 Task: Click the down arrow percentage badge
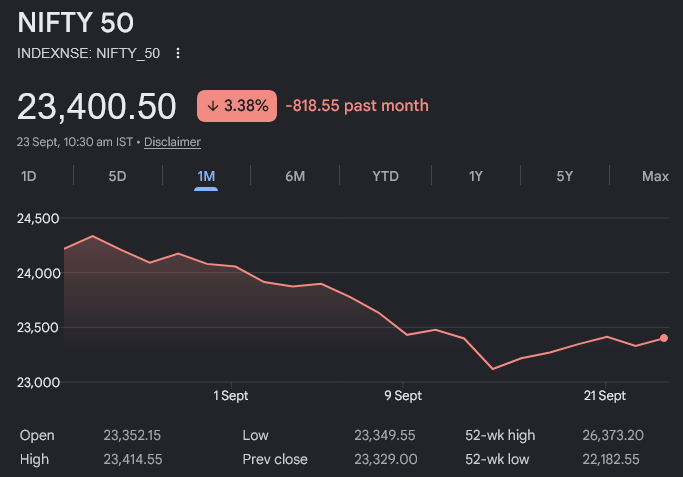pyautogui.click(x=237, y=106)
